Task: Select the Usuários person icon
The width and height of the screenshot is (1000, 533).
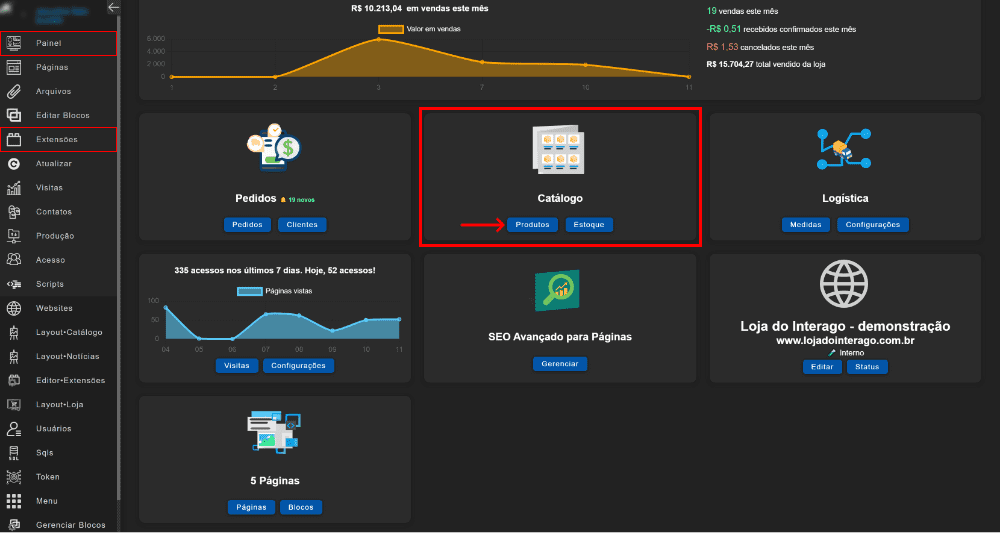Action: pos(14,428)
